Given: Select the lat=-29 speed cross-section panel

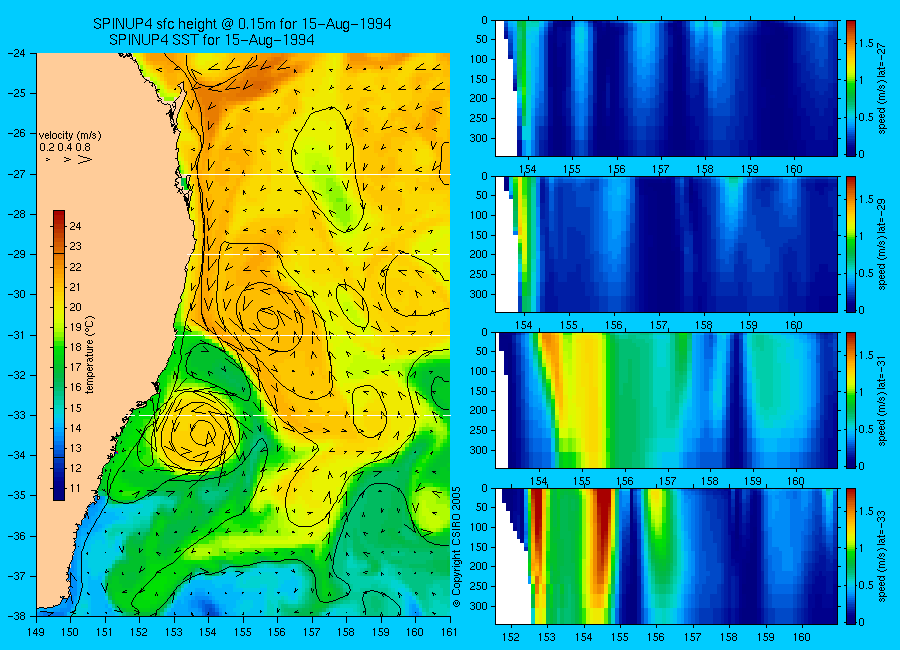Looking at the screenshot, I should click(666, 245).
